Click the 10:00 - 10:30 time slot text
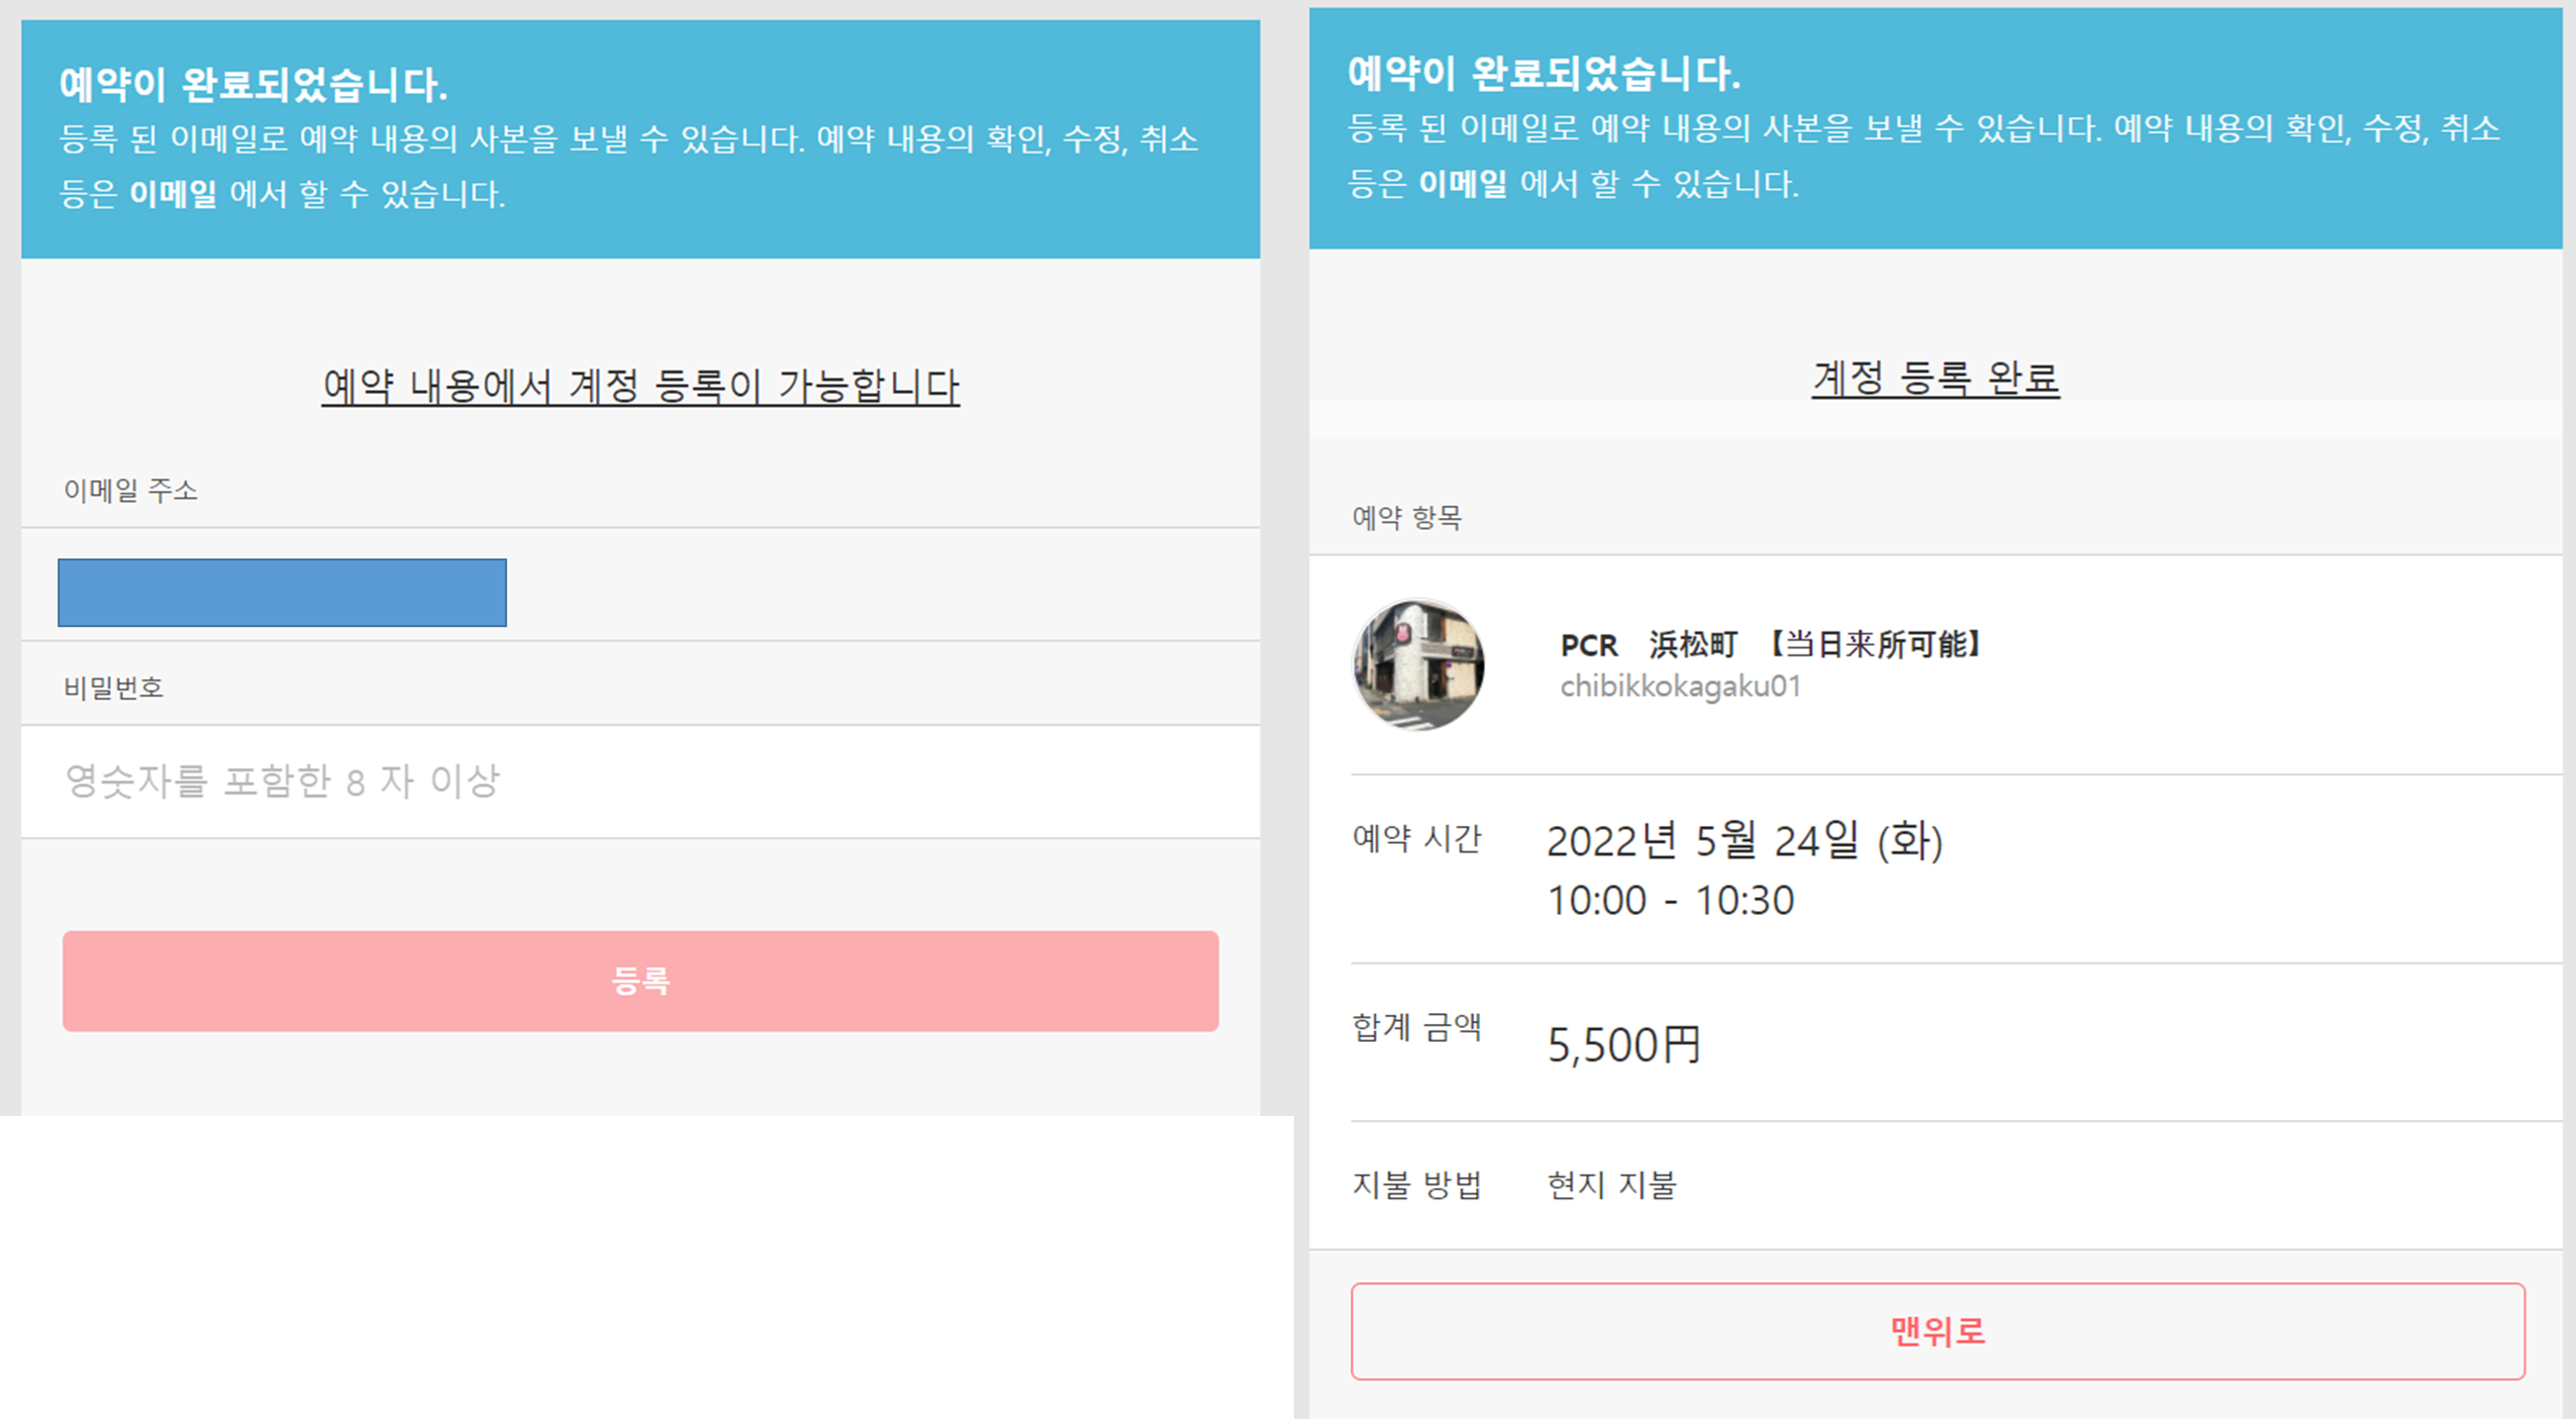This screenshot has width=2576, height=1419. (1670, 900)
